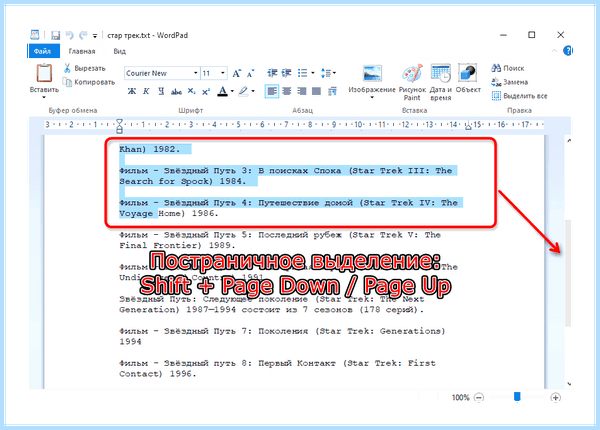The image size is (600, 430).
Task: Open the WordPad help question icon
Action: coord(568,51)
